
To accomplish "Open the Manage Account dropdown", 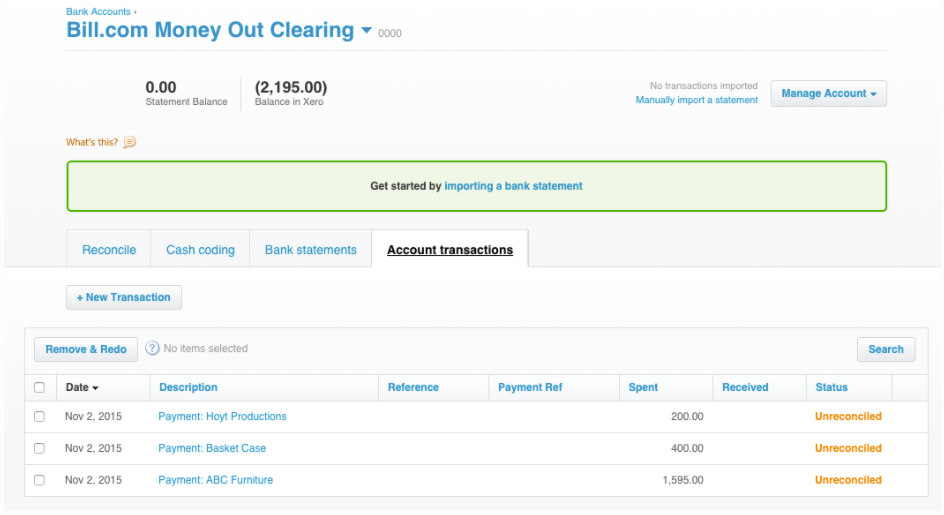I will point(828,93).
